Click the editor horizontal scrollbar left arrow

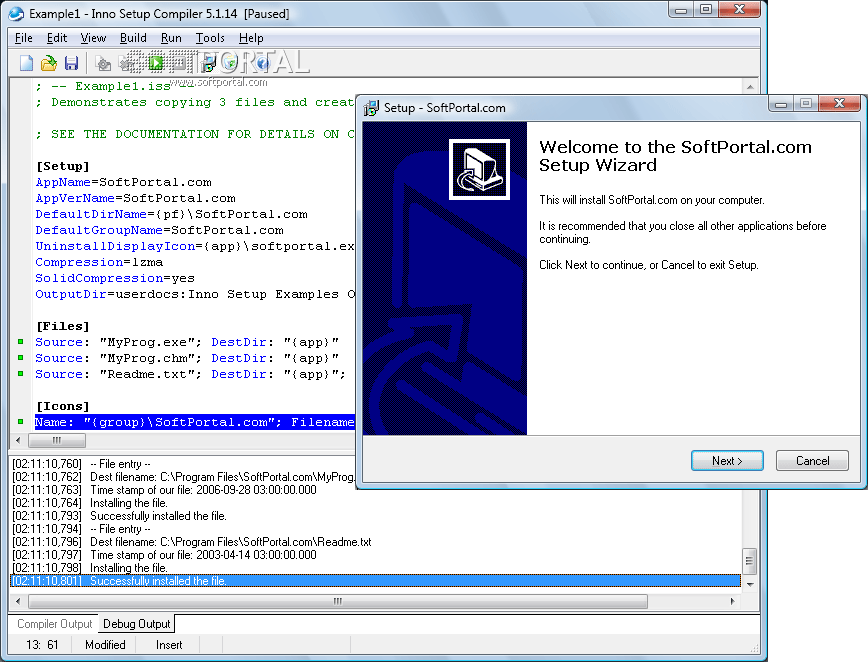pos(18,440)
